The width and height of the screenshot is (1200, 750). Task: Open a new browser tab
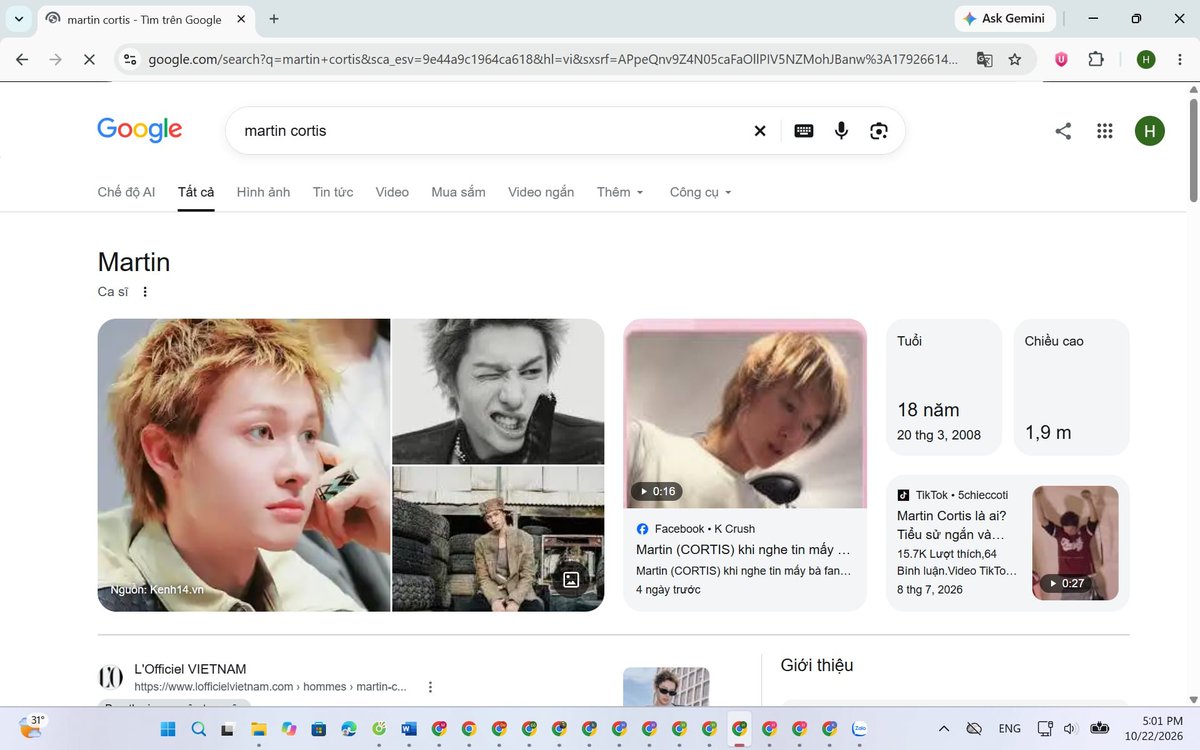tap(274, 19)
